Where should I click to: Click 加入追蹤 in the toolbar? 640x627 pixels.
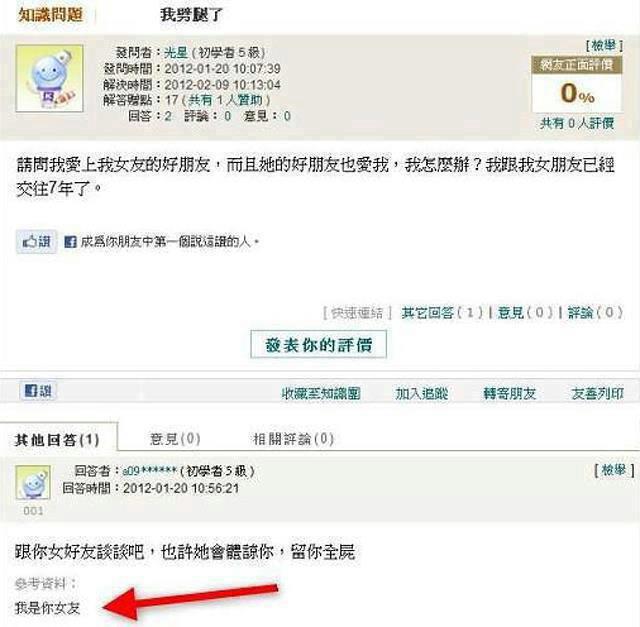click(422, 394)
